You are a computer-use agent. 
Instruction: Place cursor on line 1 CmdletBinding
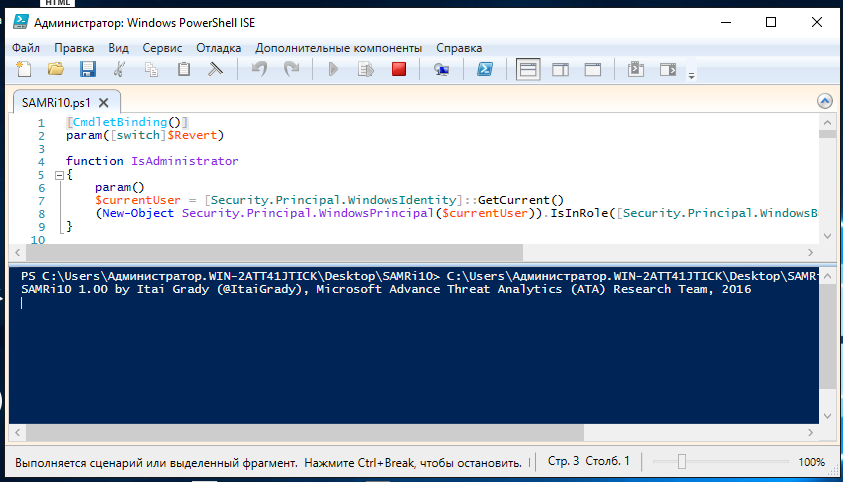(x=120, y=123)
